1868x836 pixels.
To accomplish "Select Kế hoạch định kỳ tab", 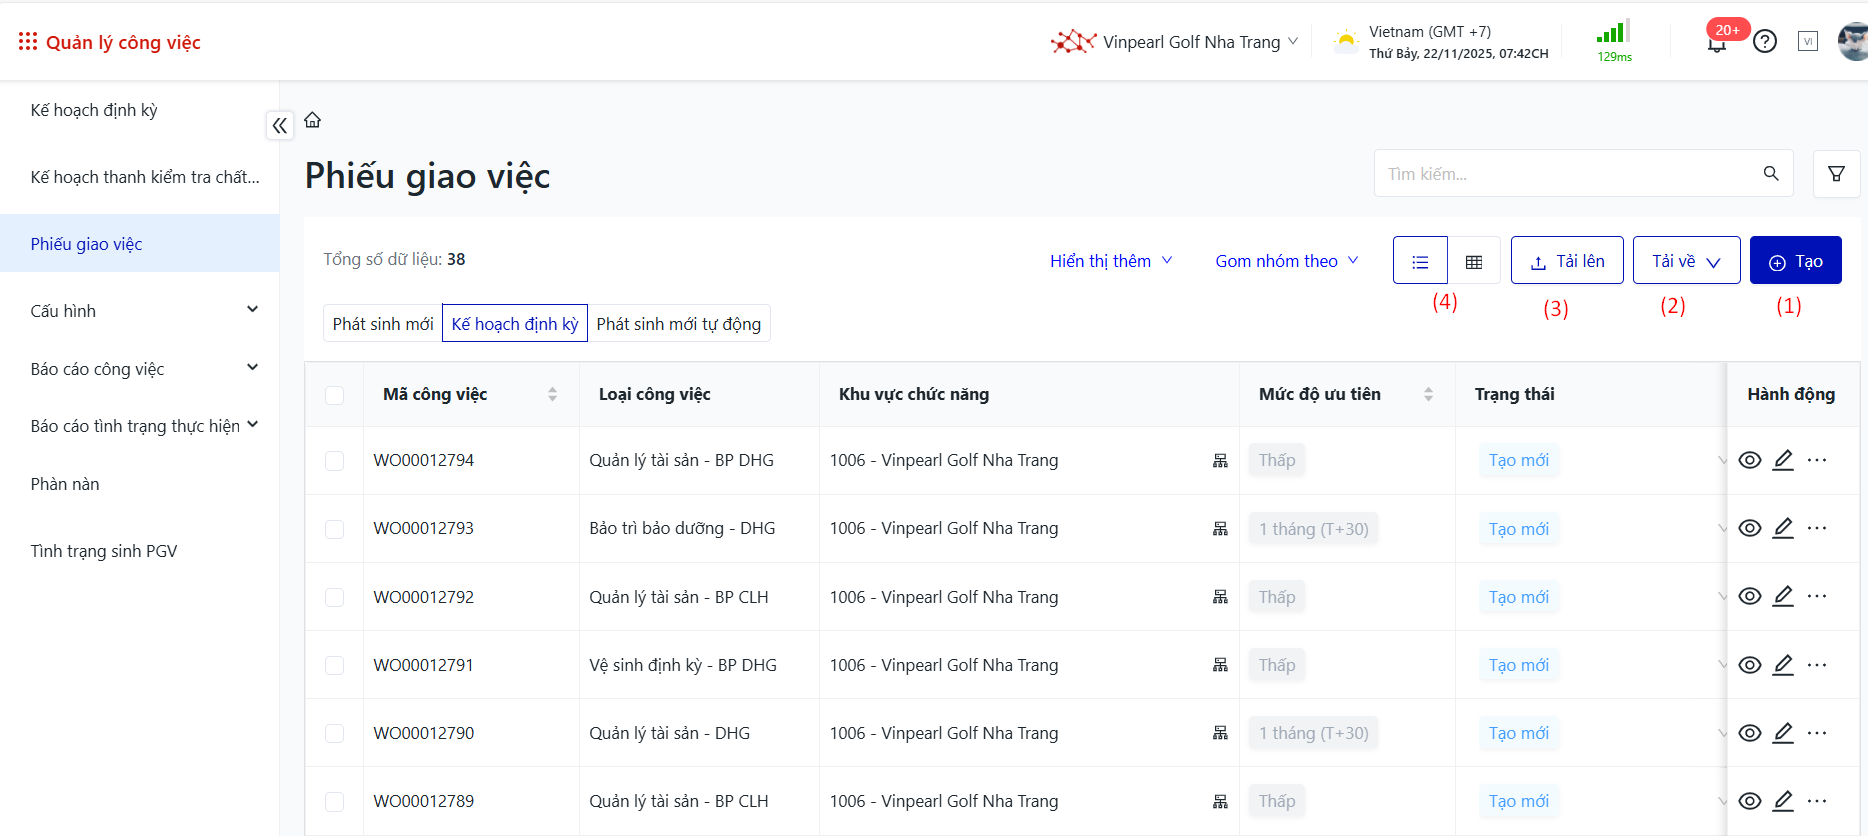I will pos(515,324).
